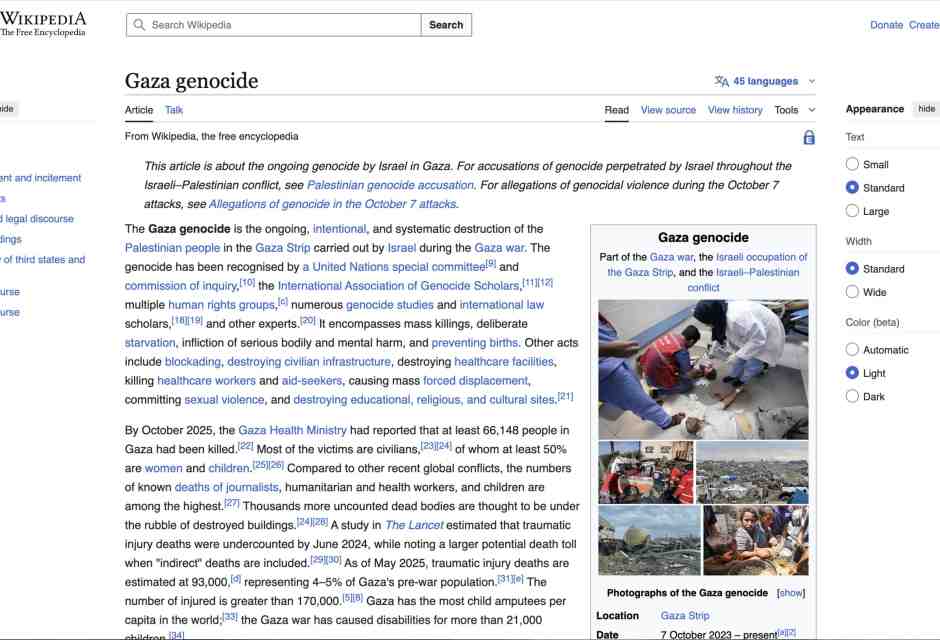Open the starvation link
940x640 pixels.
[150, 343]
